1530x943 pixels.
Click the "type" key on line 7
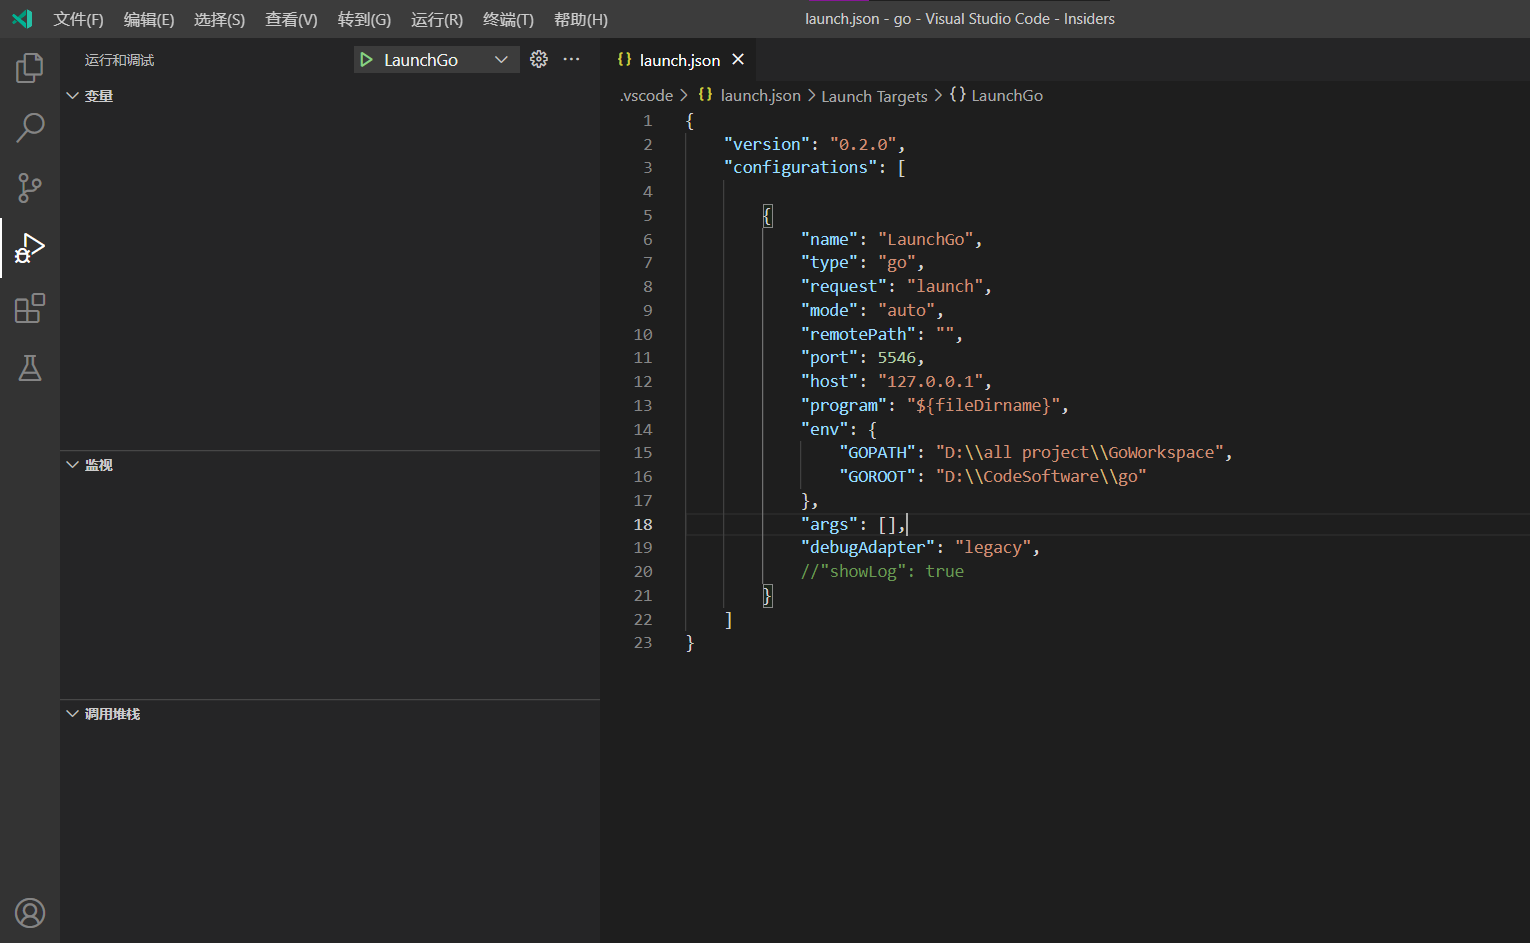pos(829,262)
